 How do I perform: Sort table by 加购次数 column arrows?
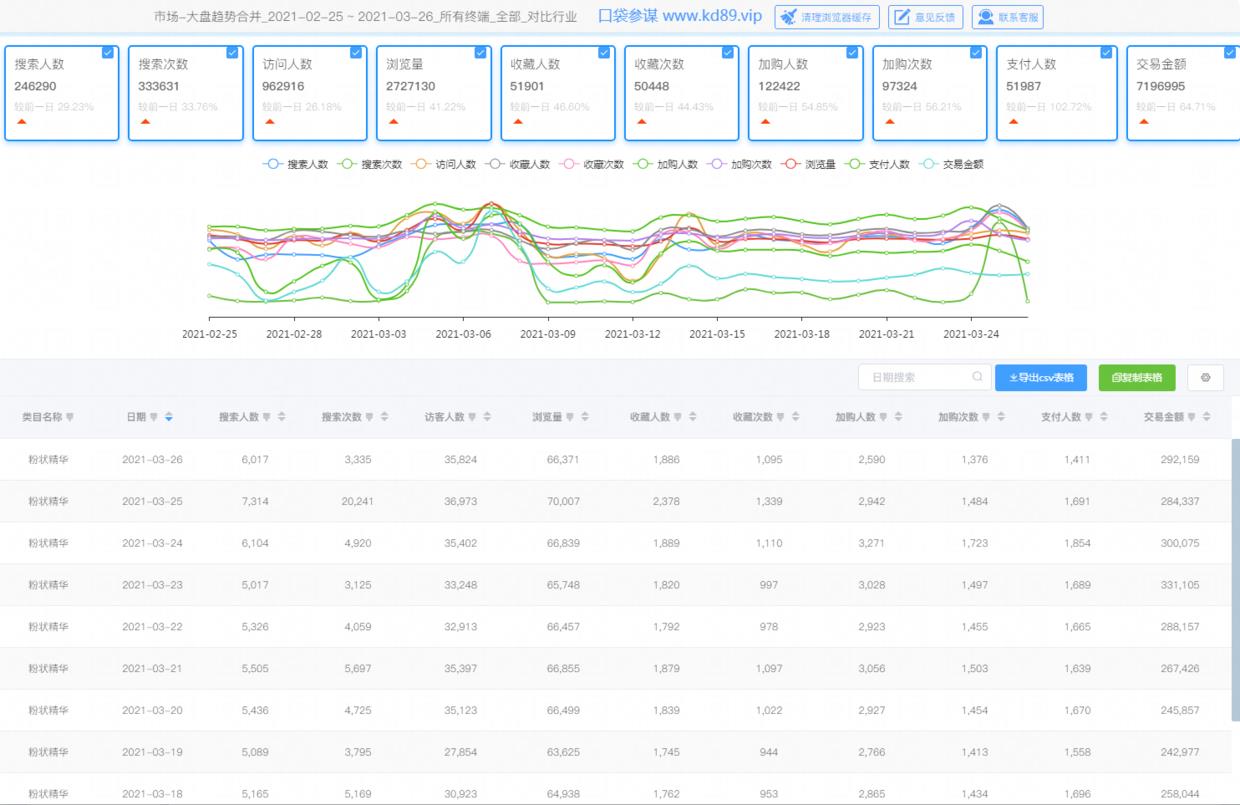(1001, 417)
